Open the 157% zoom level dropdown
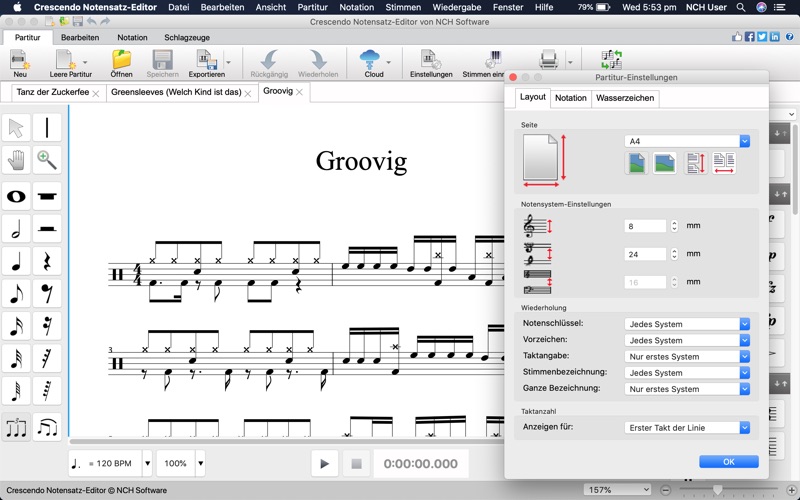This screenshot has width=800, height=500. [617, 490]
